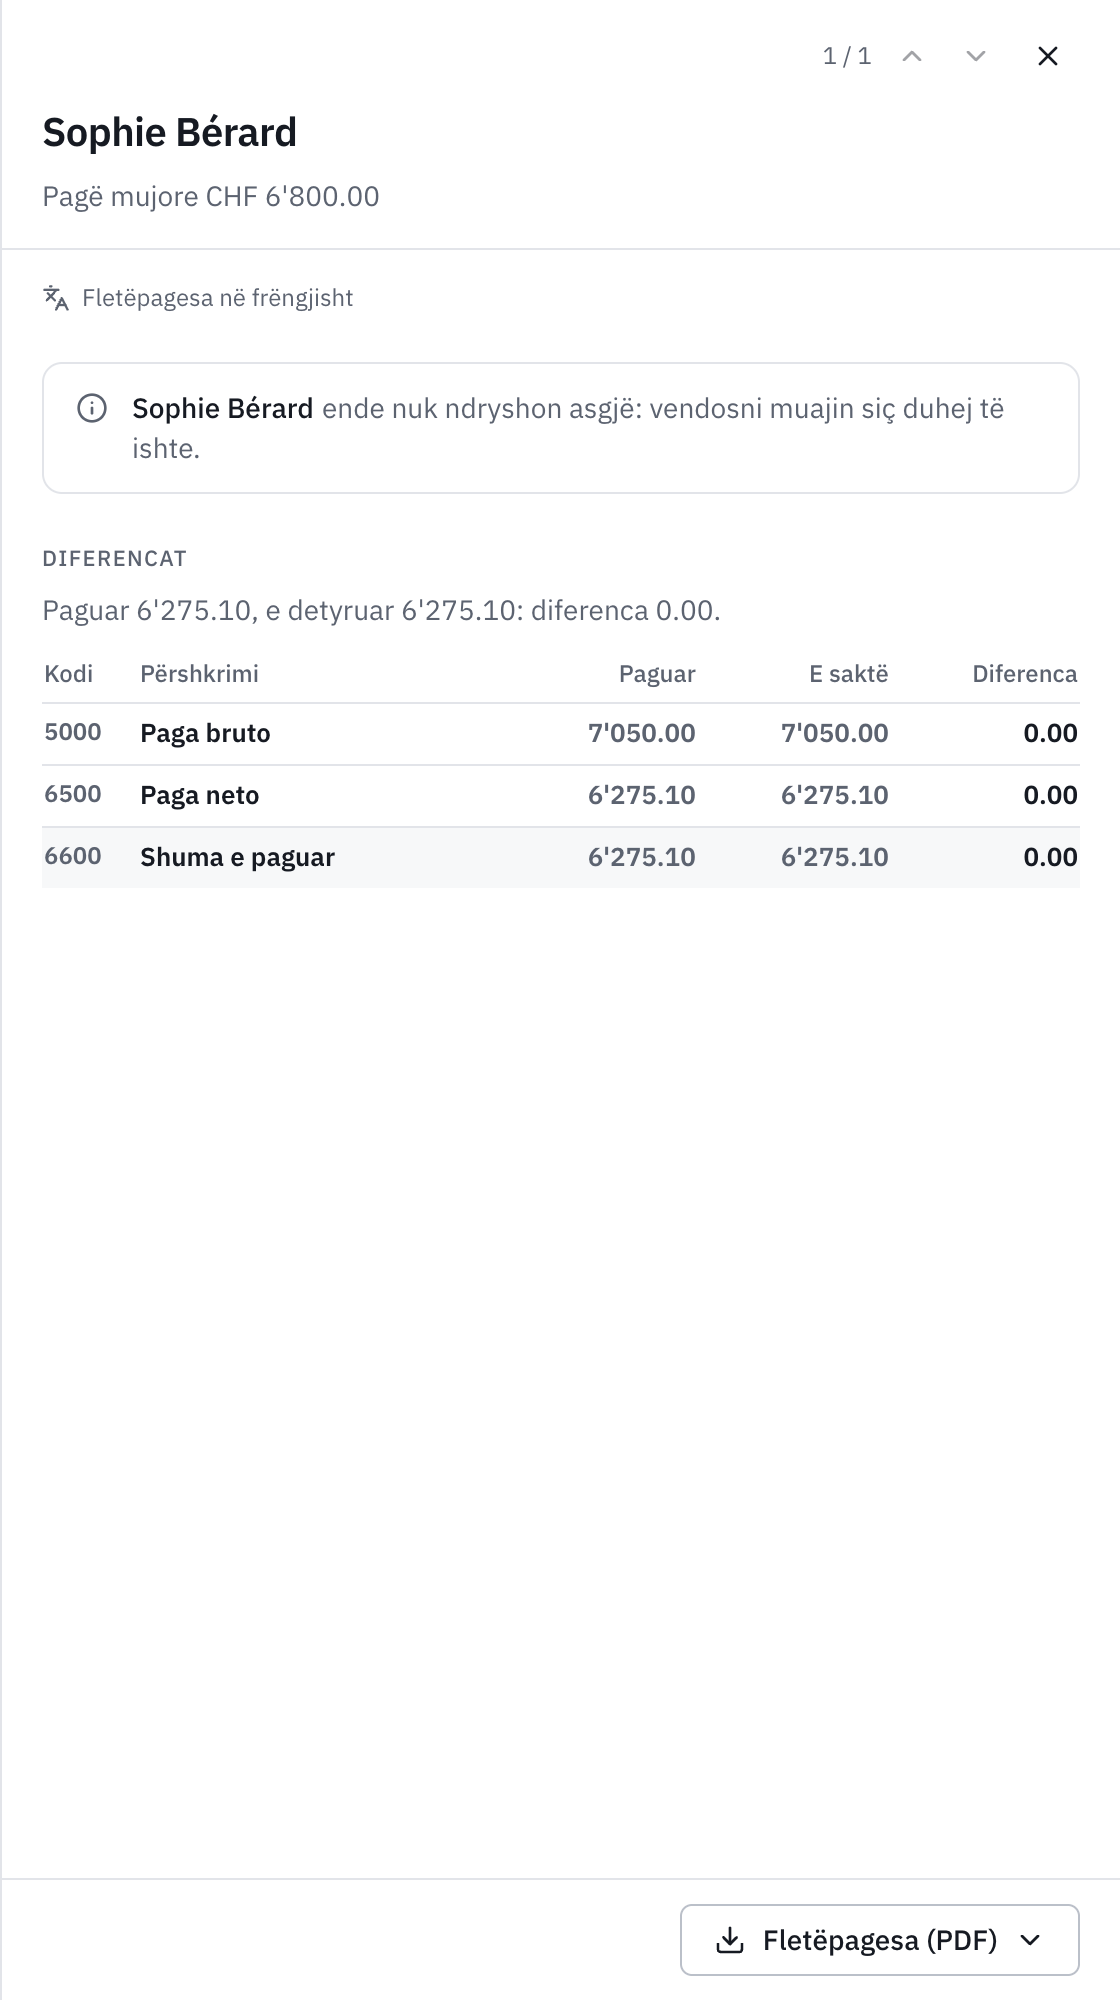Click the E saktë amount in Paga bruto row
Image resolution: width=1120 pixels, height=2000 pixels.
835,733
